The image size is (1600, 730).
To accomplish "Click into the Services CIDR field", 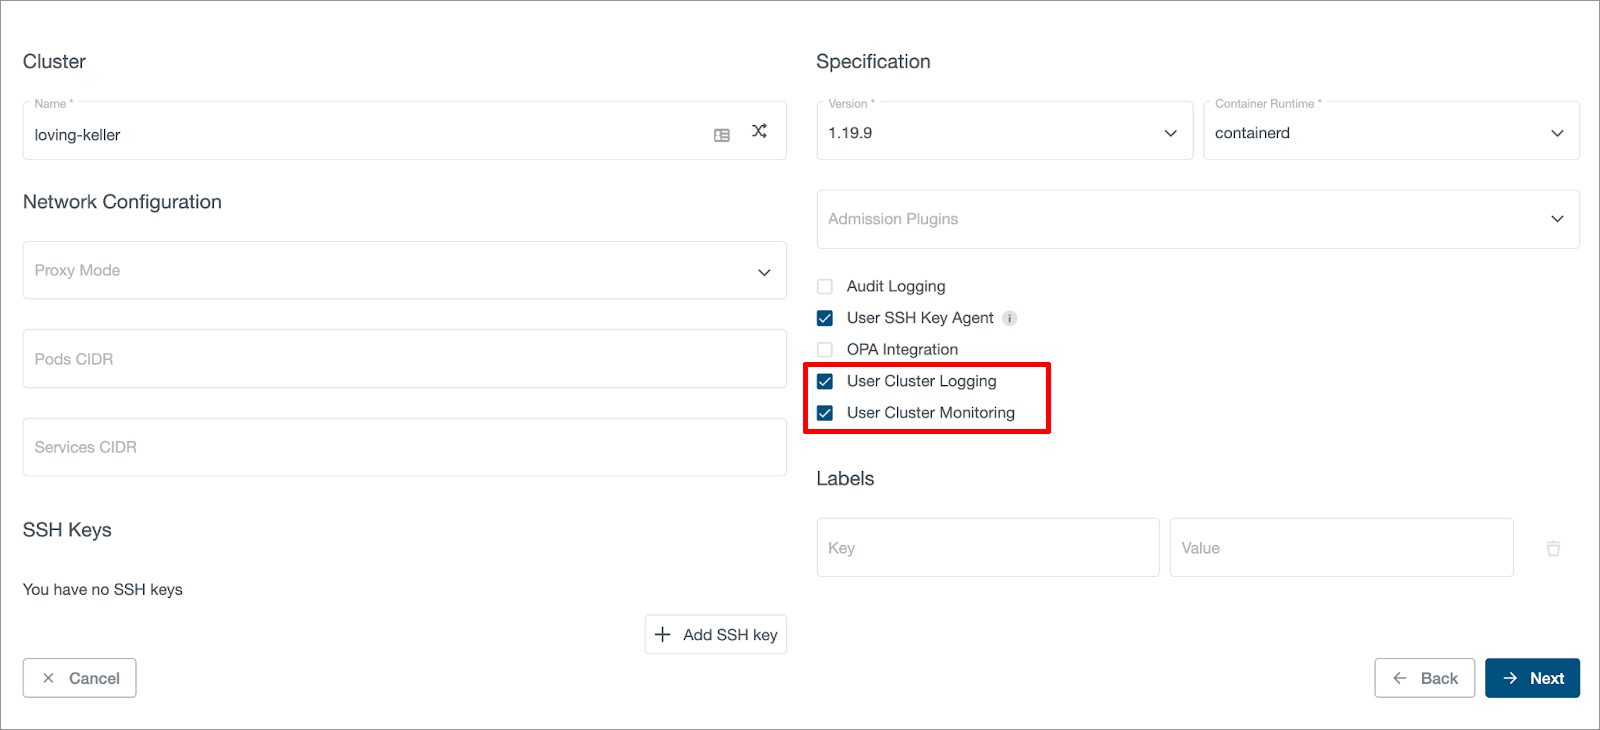I will click(x=404, y=447).
